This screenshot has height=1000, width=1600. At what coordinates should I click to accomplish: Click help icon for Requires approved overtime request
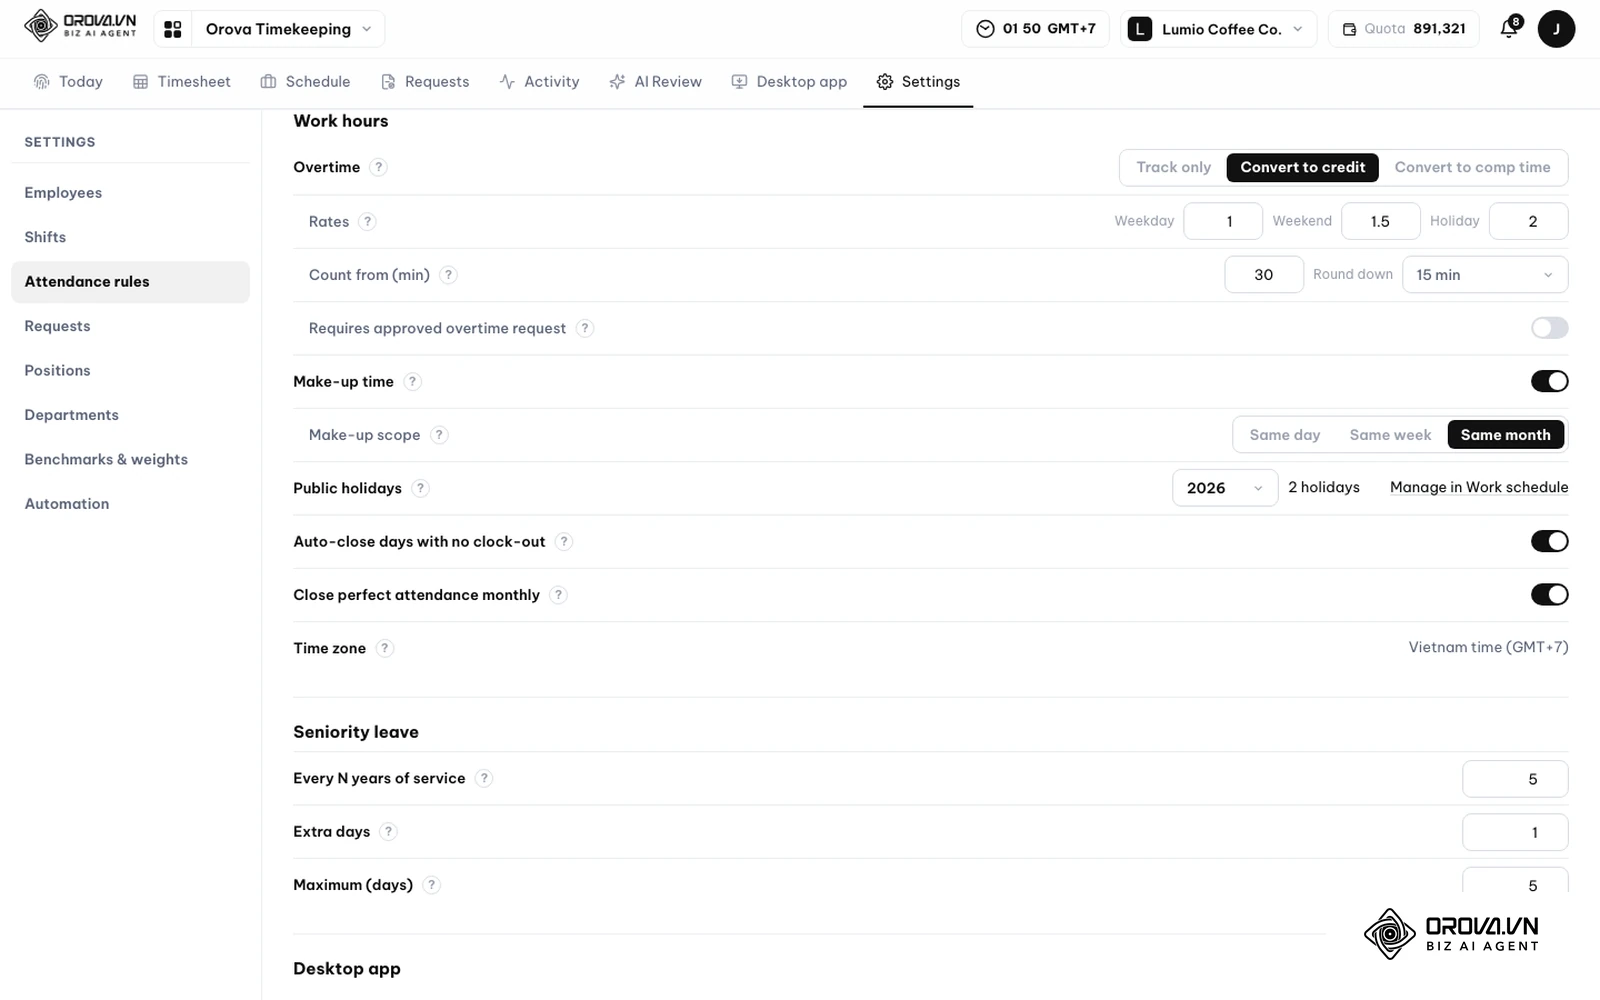point(585,328)
